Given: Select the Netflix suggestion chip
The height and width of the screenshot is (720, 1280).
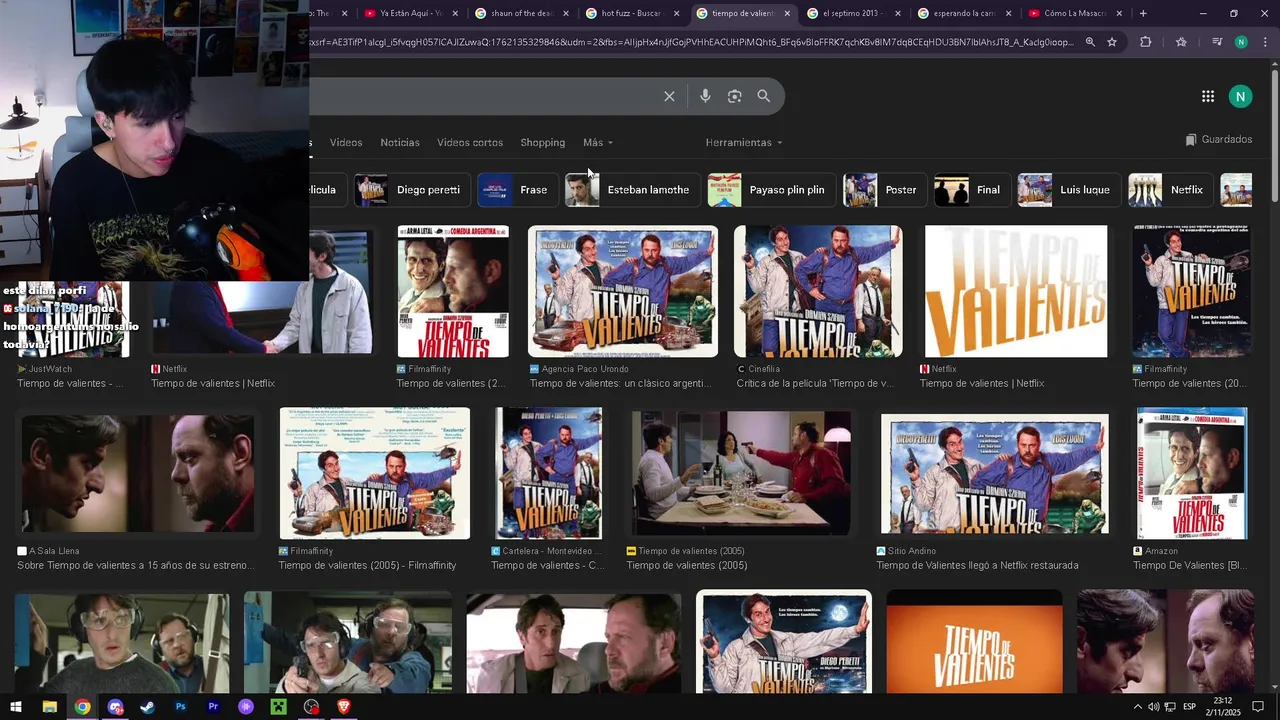Looking at the screenshot, I should click(1170, 190).
